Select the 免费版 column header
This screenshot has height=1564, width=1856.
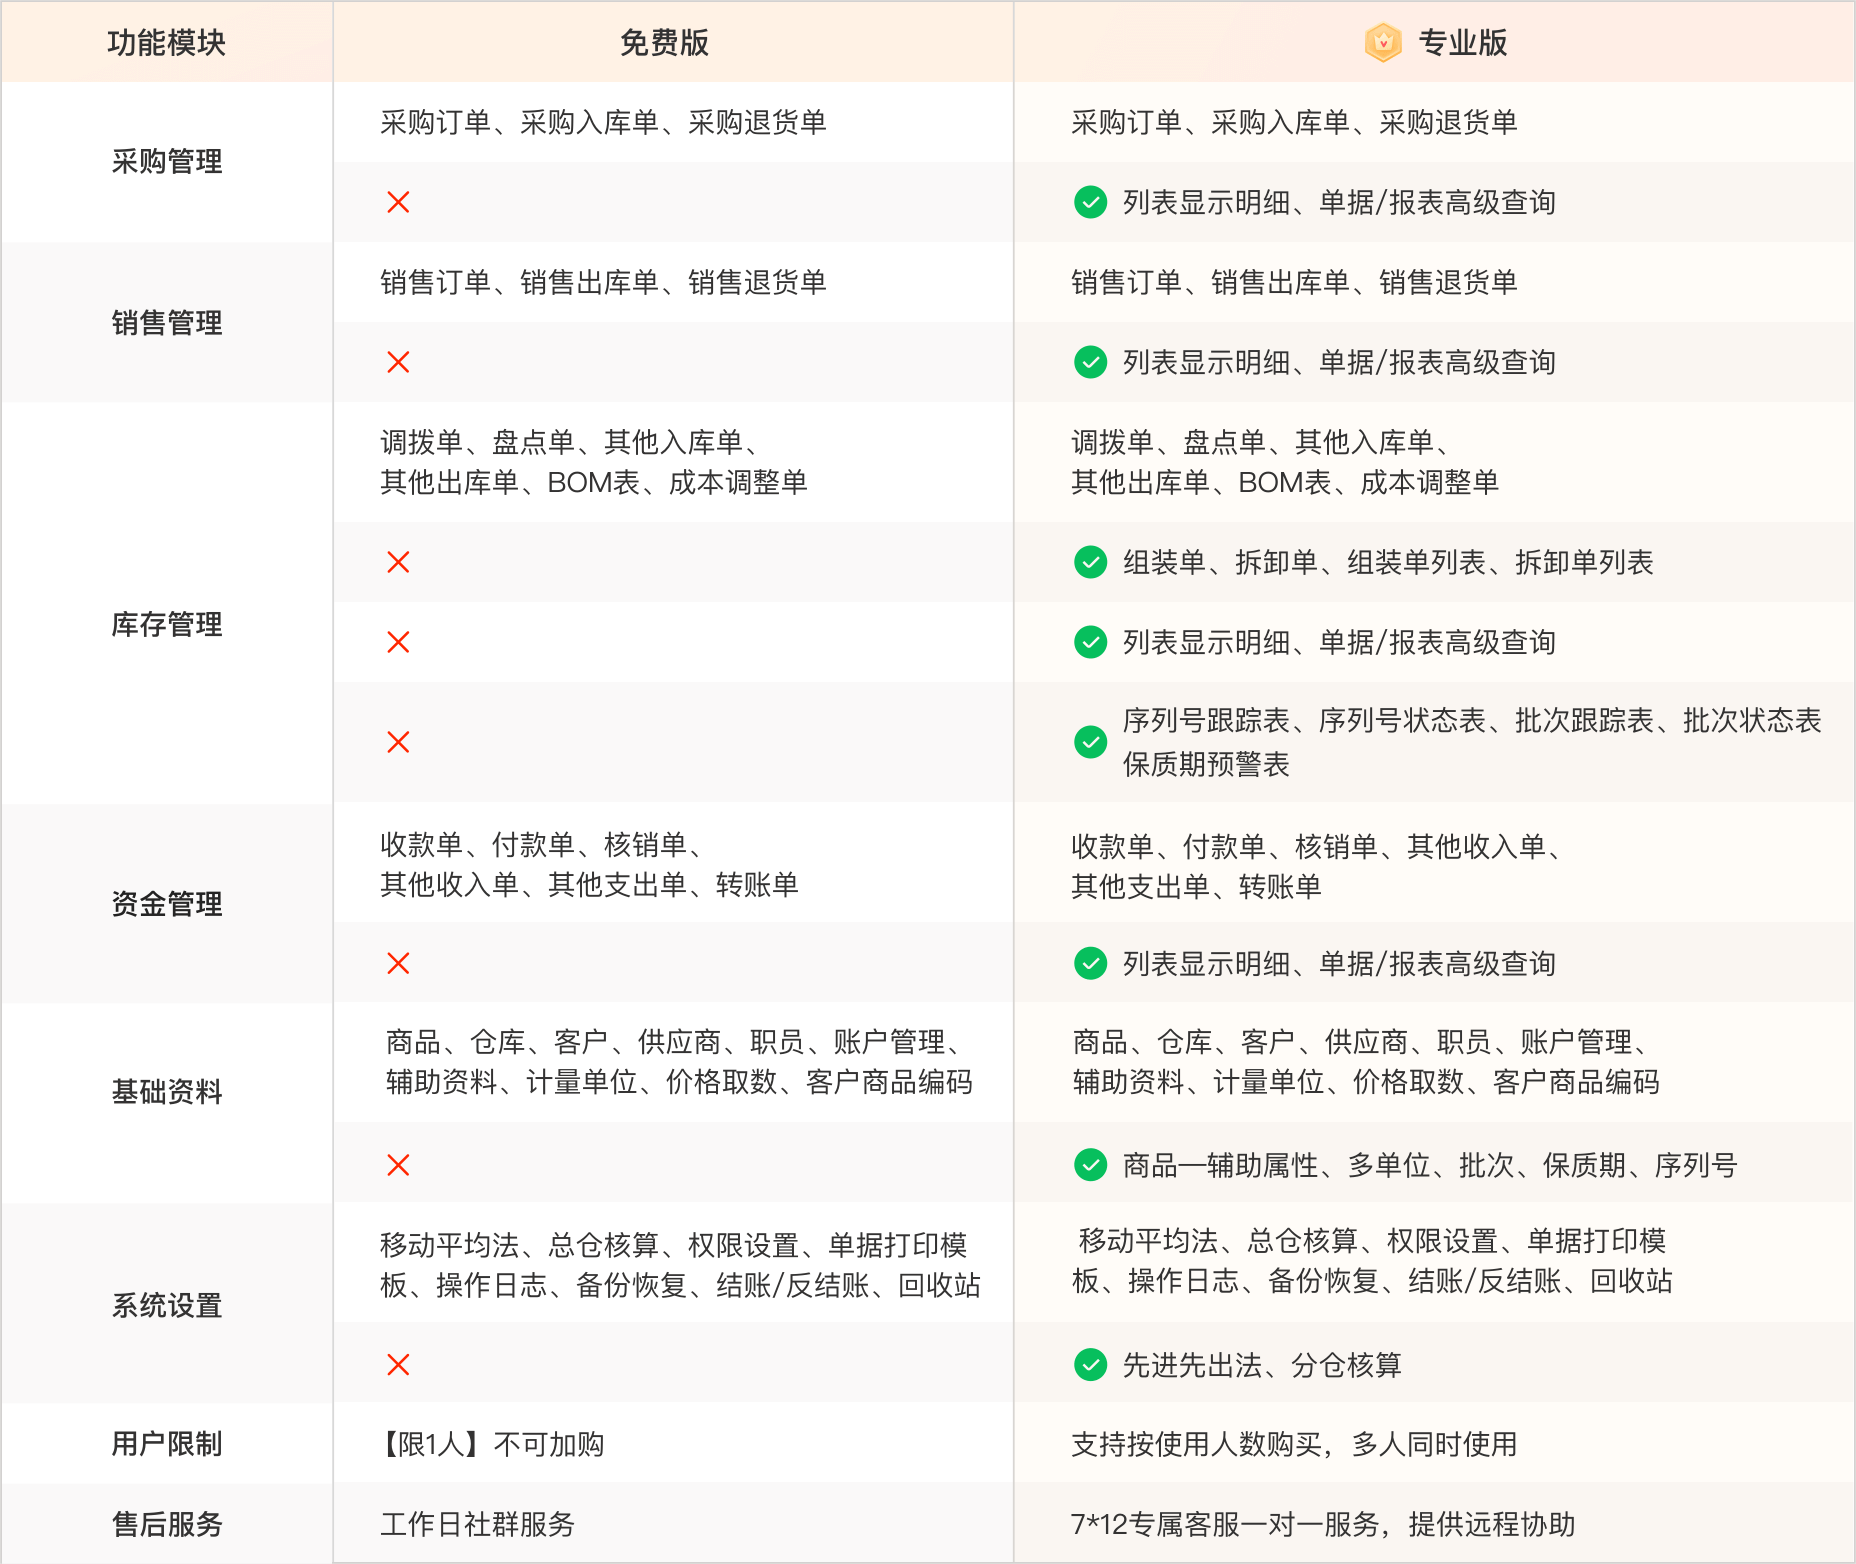(x=664, y=43)
